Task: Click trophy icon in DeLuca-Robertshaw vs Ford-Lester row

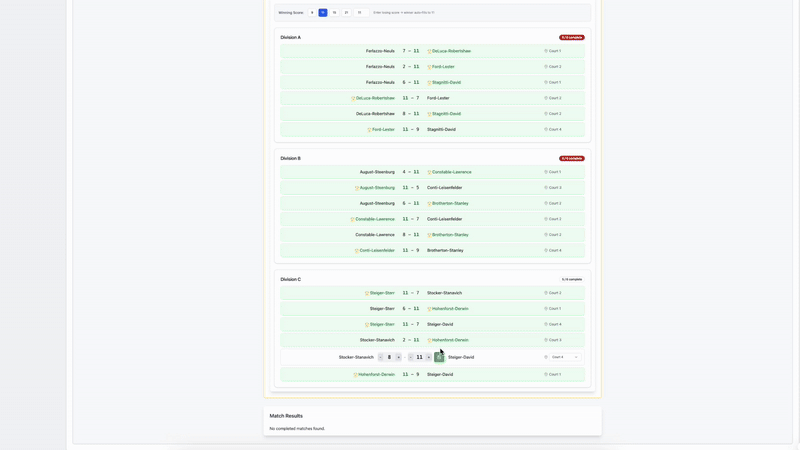Action: click(x=353, y=98)
